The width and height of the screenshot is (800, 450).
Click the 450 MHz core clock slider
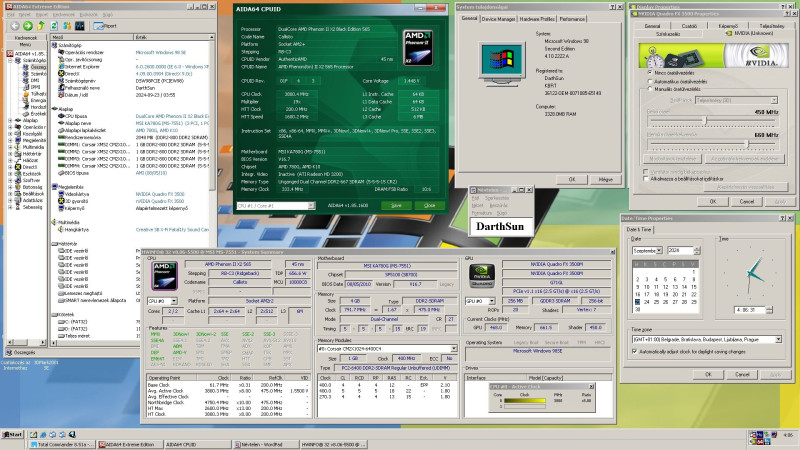706,121
